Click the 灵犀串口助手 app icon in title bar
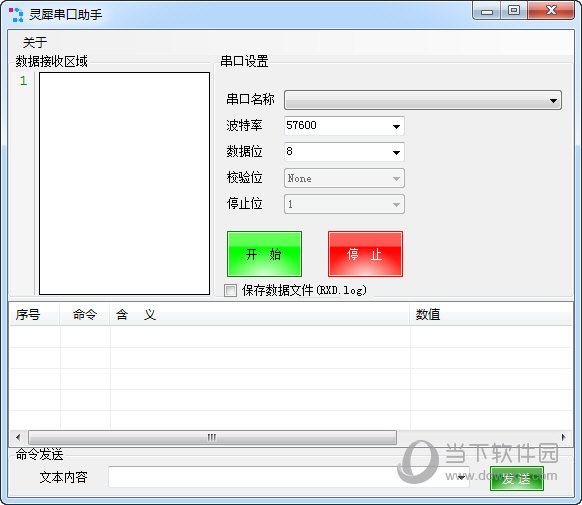Viewport: 582px width, 505px height. [16, 14]
